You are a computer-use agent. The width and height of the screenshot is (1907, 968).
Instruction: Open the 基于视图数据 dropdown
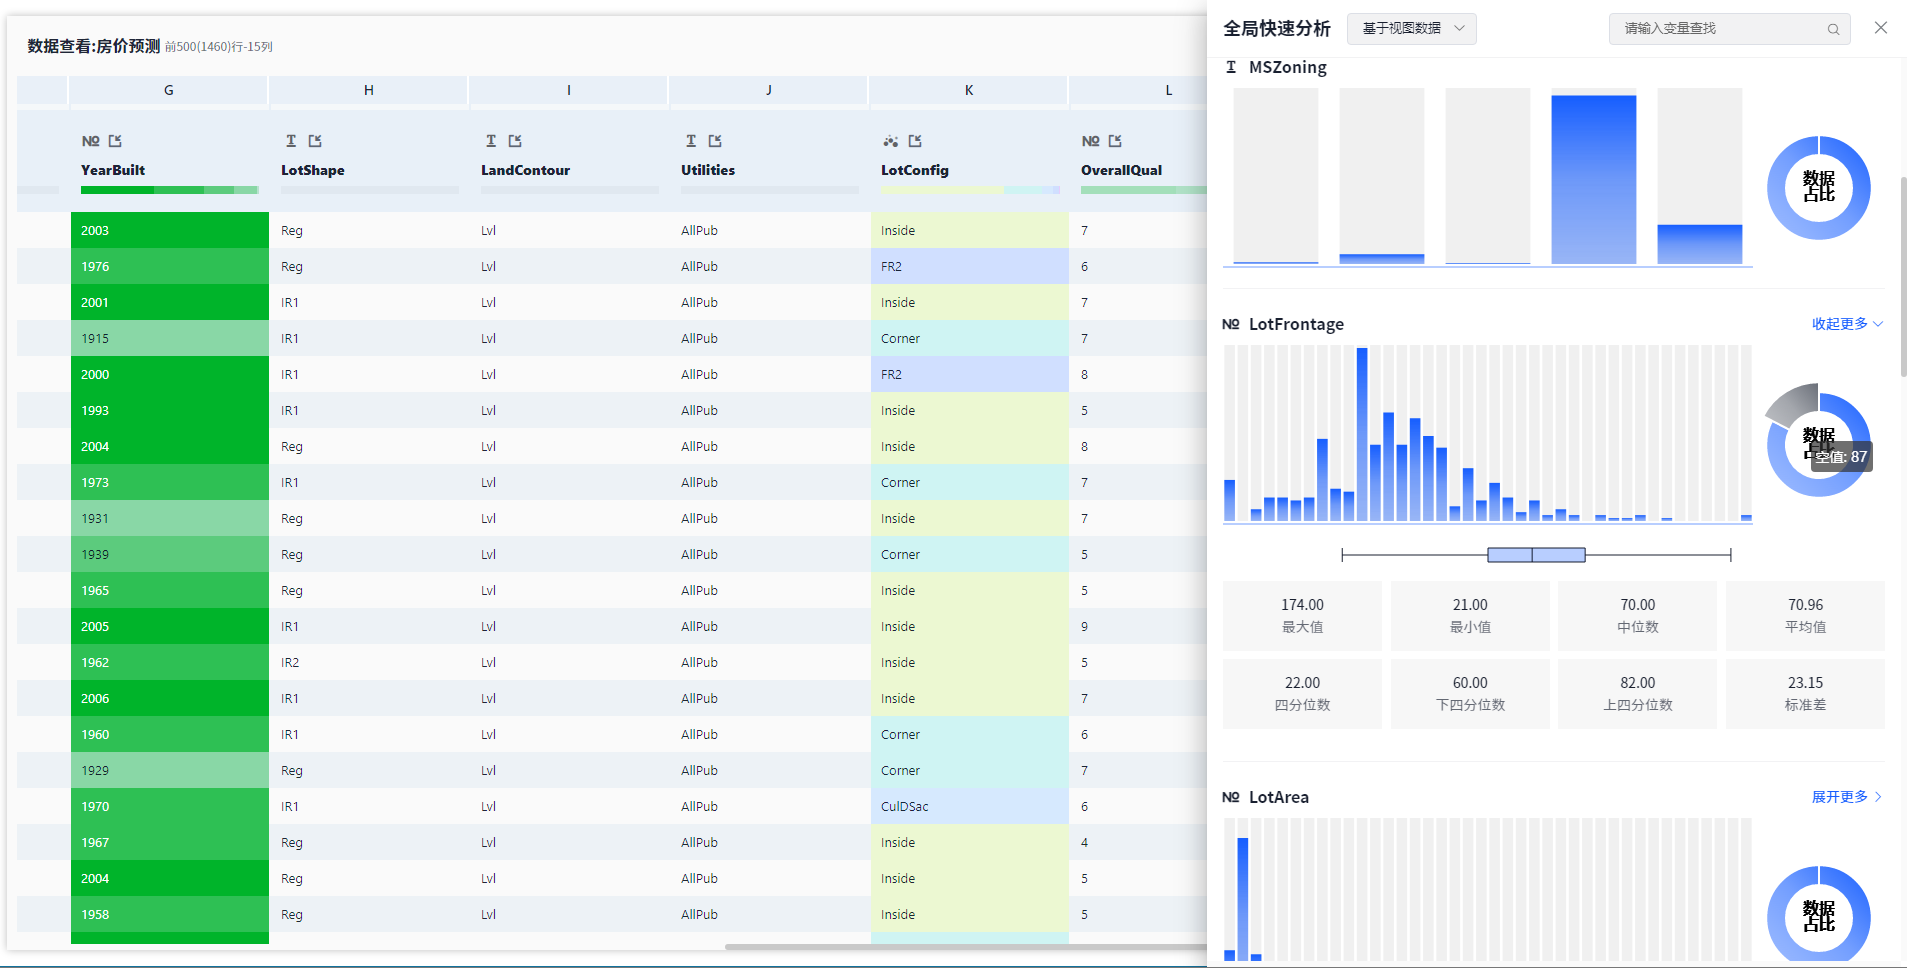click(1411, 29)
